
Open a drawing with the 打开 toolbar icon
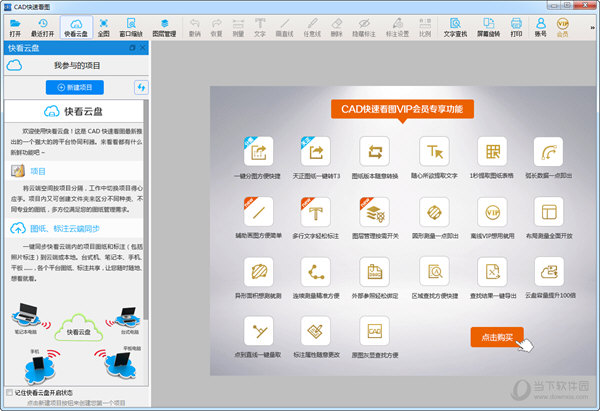pos(15,28)
